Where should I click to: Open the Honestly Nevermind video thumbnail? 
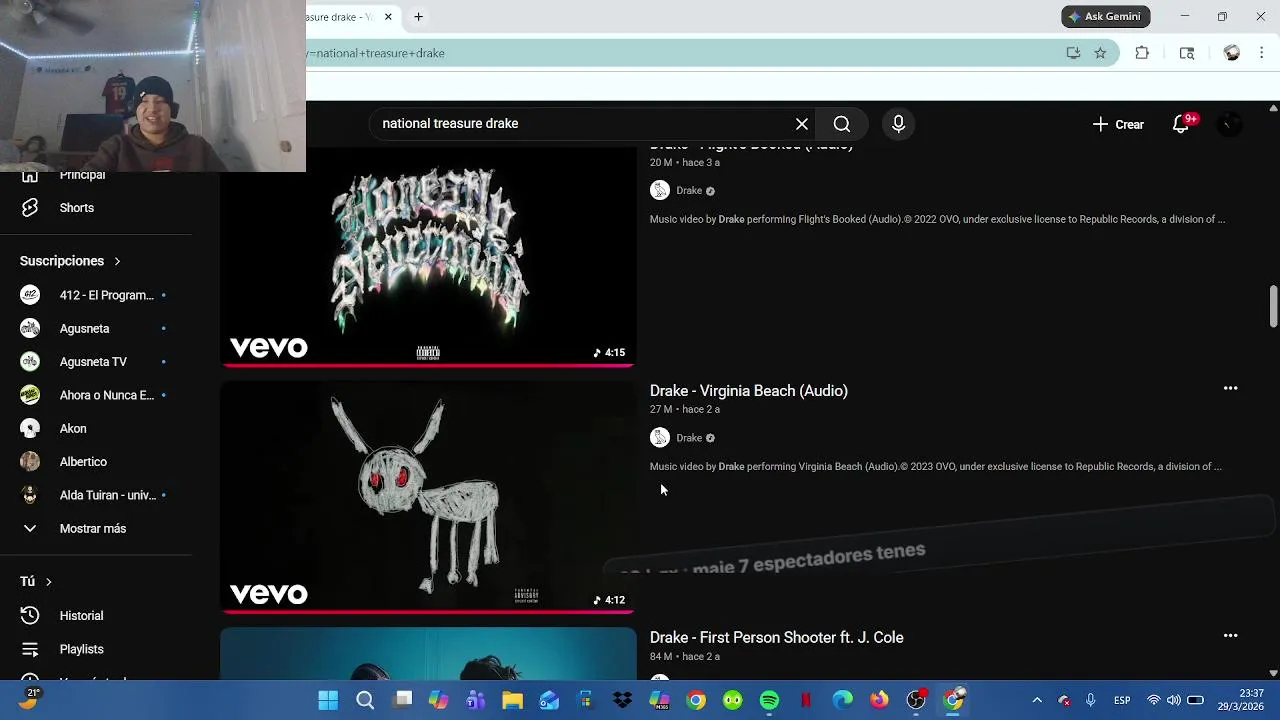[x=428, y=256]
